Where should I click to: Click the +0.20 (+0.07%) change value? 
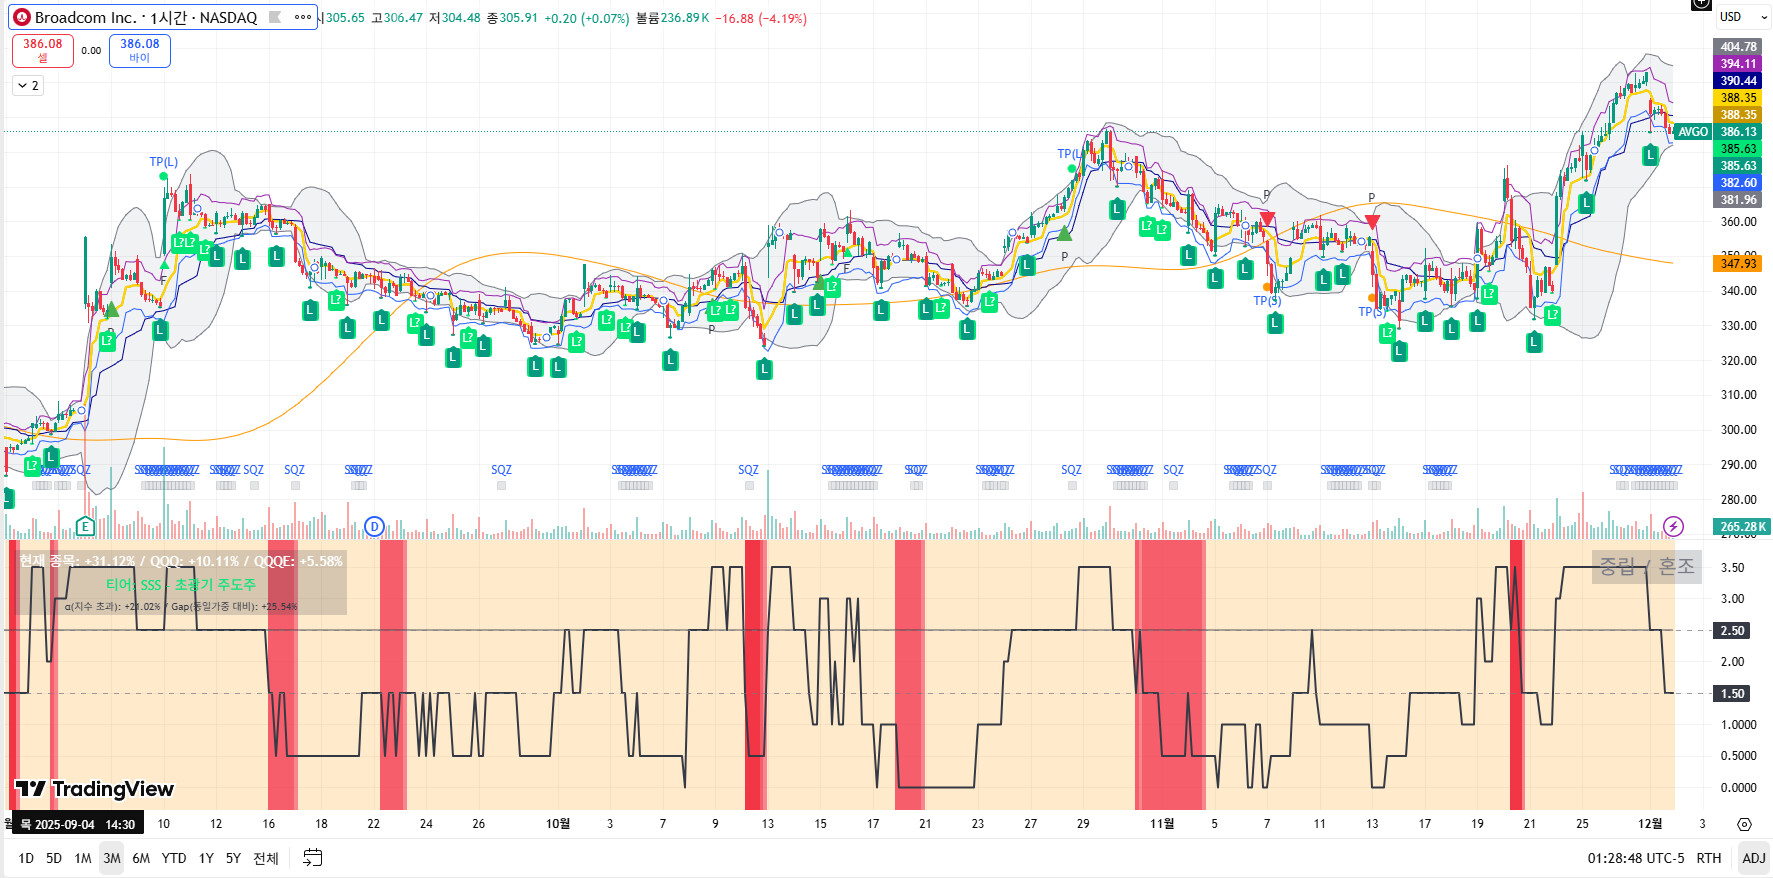pyautogui.click(x=587, y=18)
